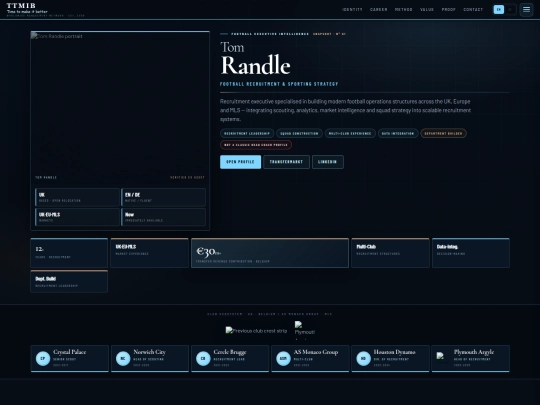Click the Recruitment Leadership tag
Screen dimensions: 540x405
[x=247, y=133]
